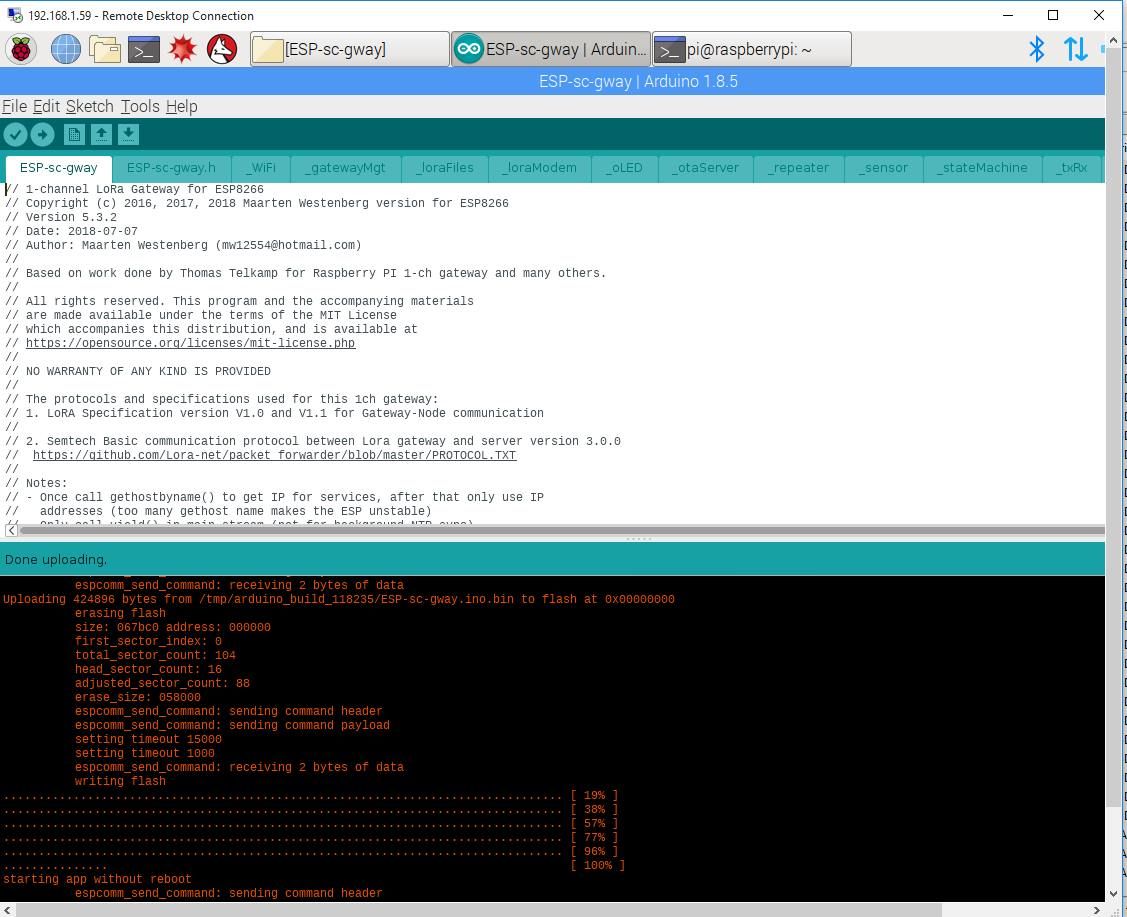
Task: Click the Open sketch up-arrow icon
Action: tap(101, 134)
